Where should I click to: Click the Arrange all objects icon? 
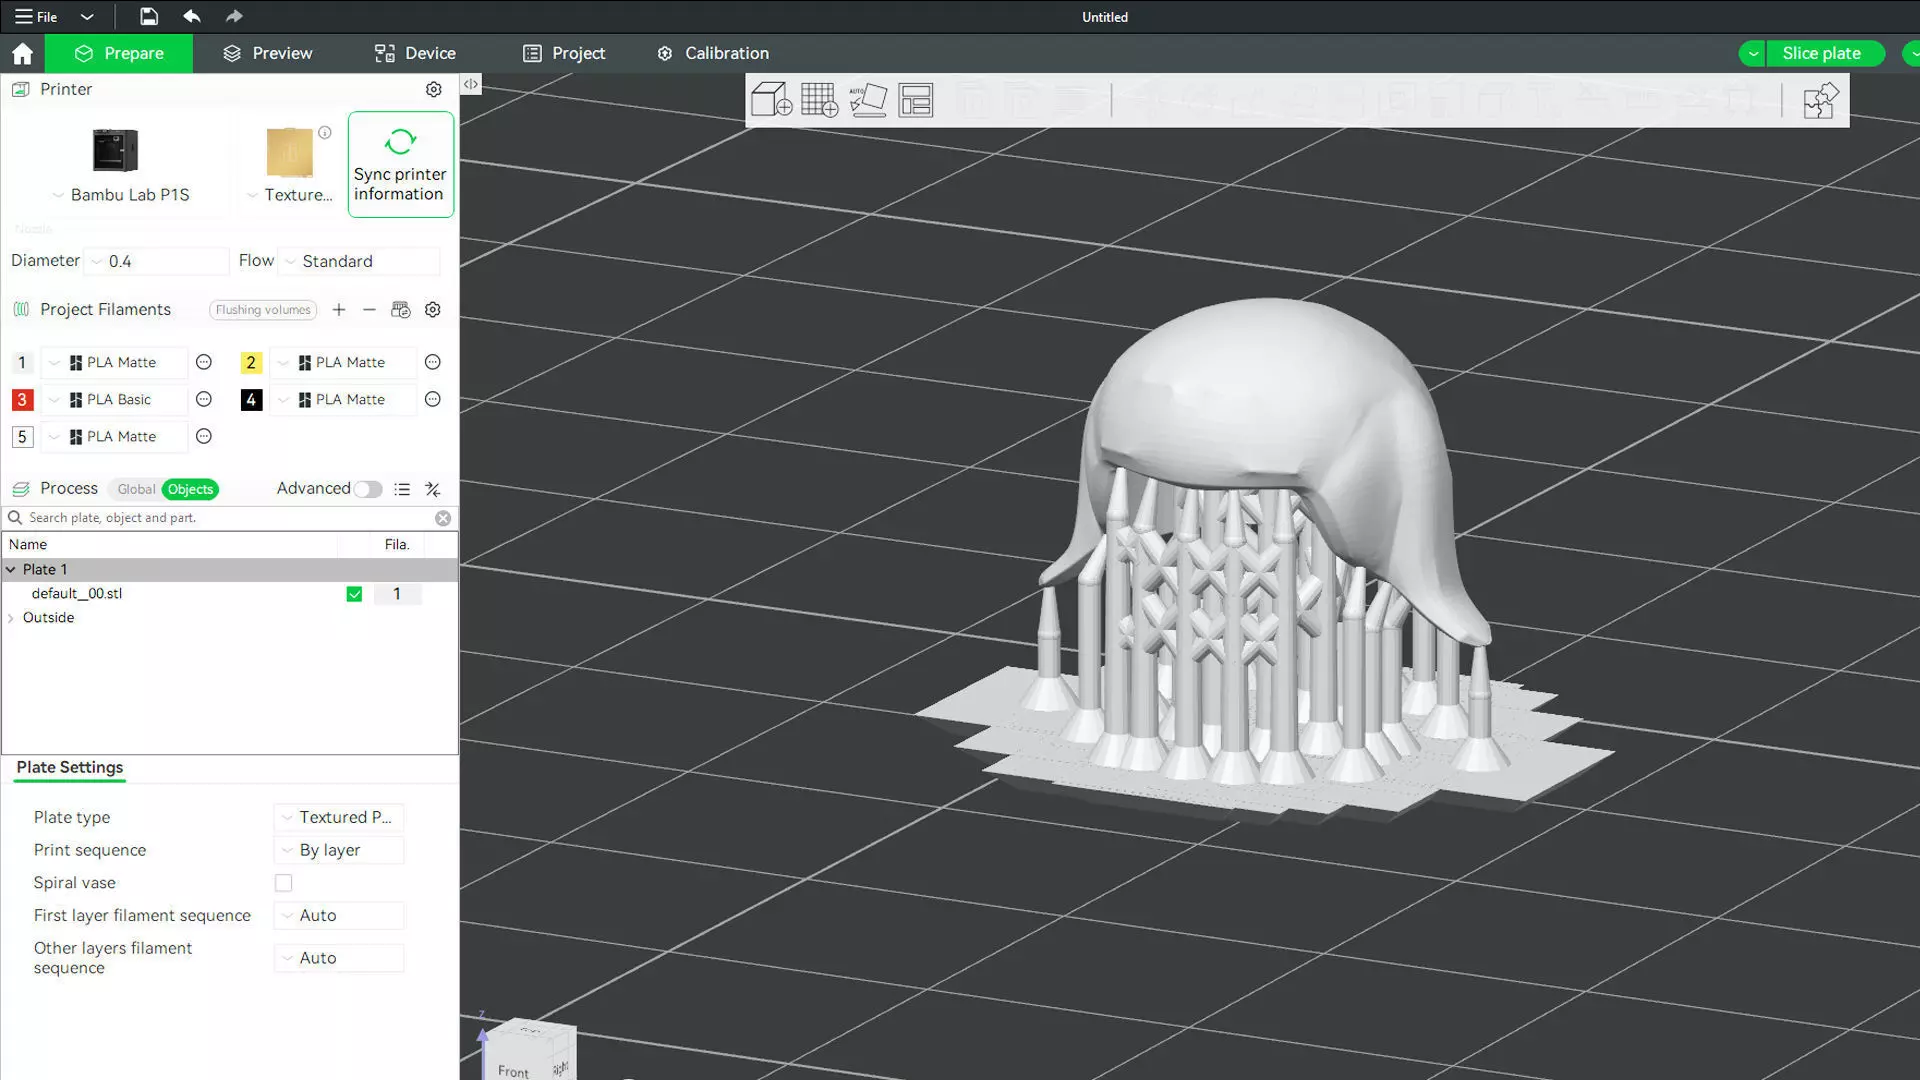point(915,100)
